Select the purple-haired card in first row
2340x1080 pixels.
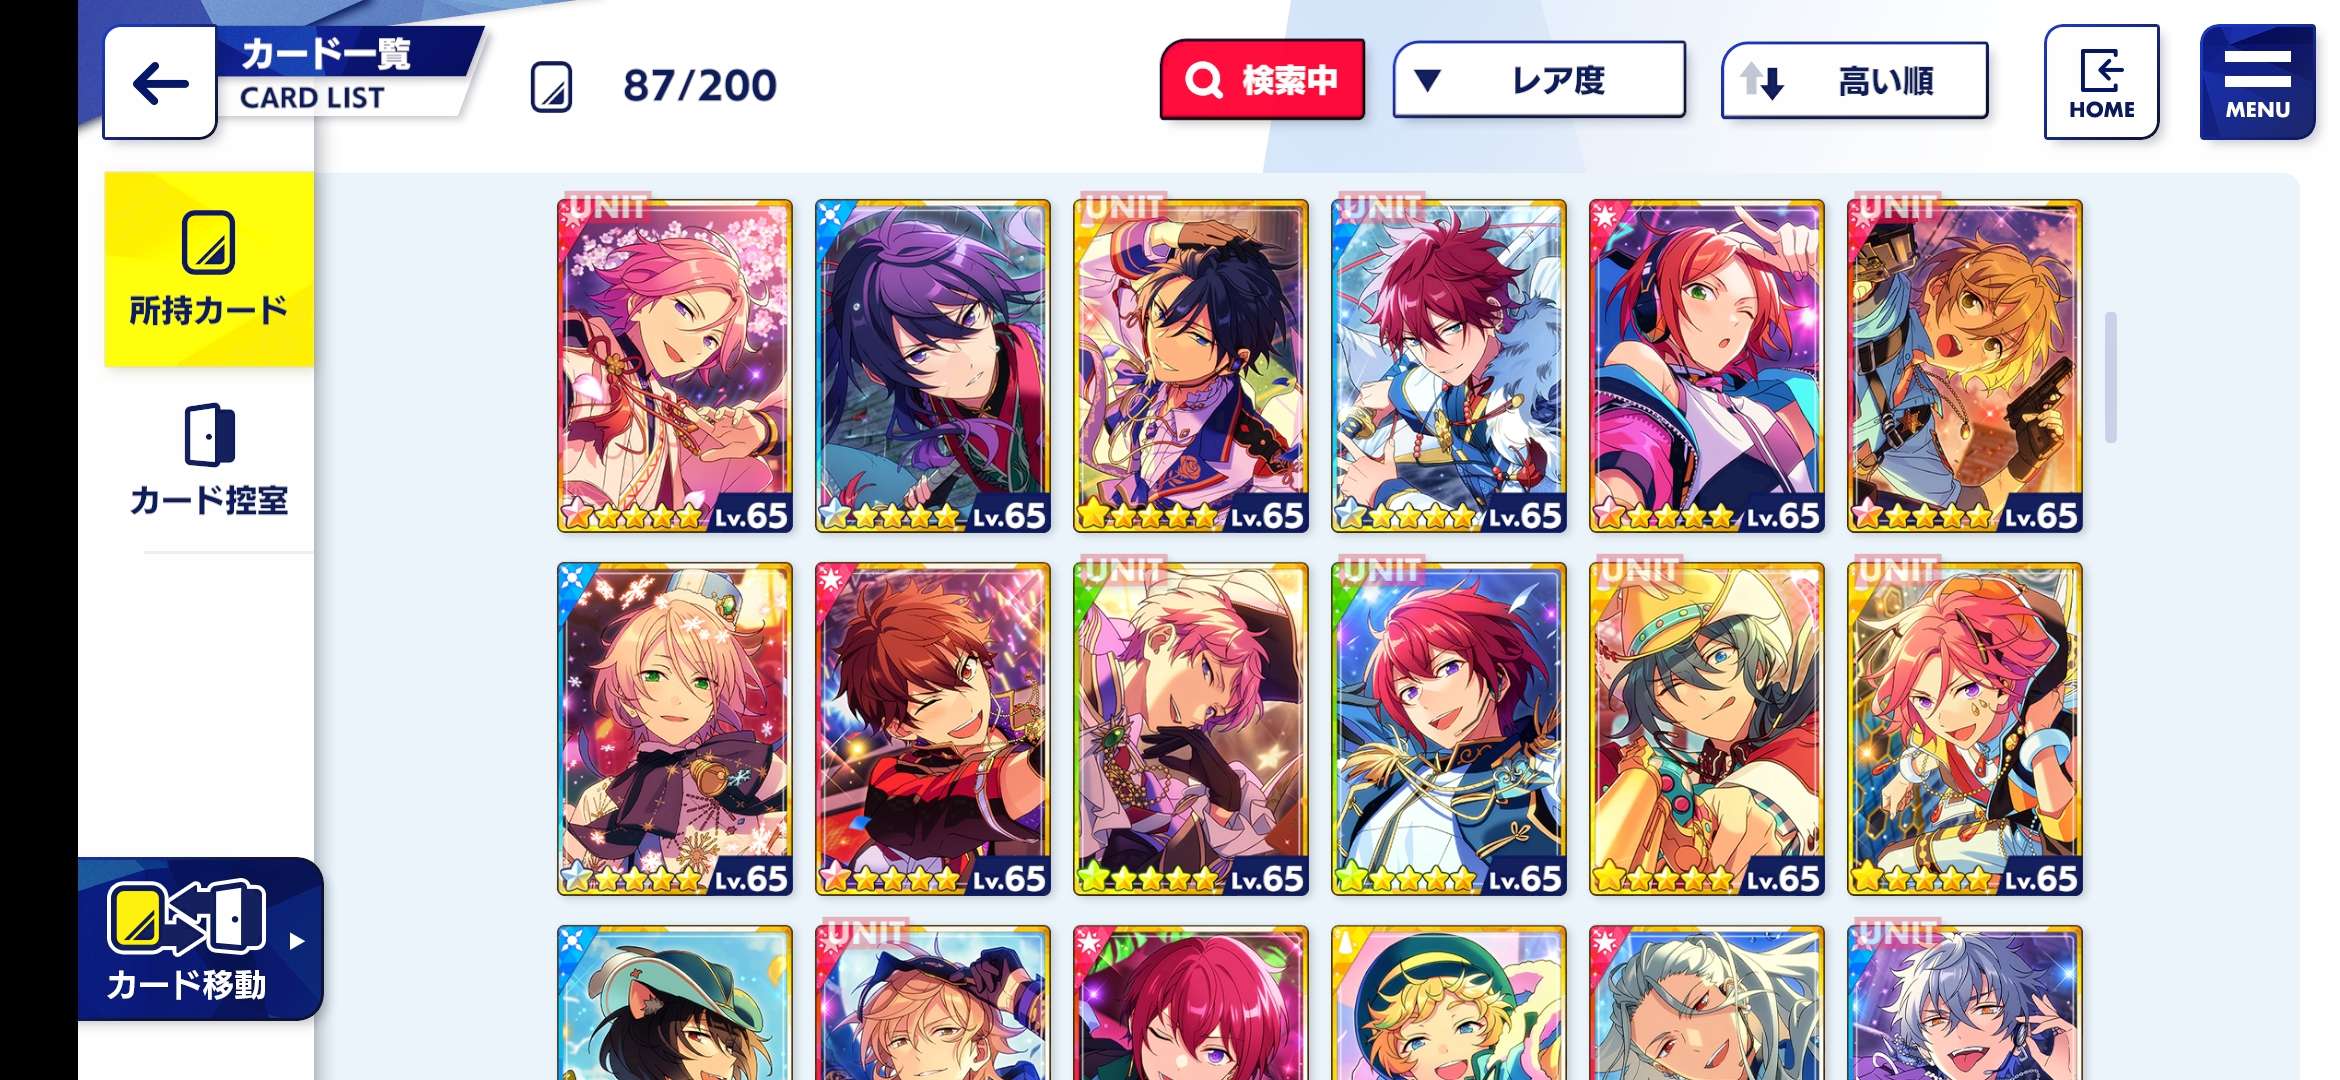(x=933, y=366)
